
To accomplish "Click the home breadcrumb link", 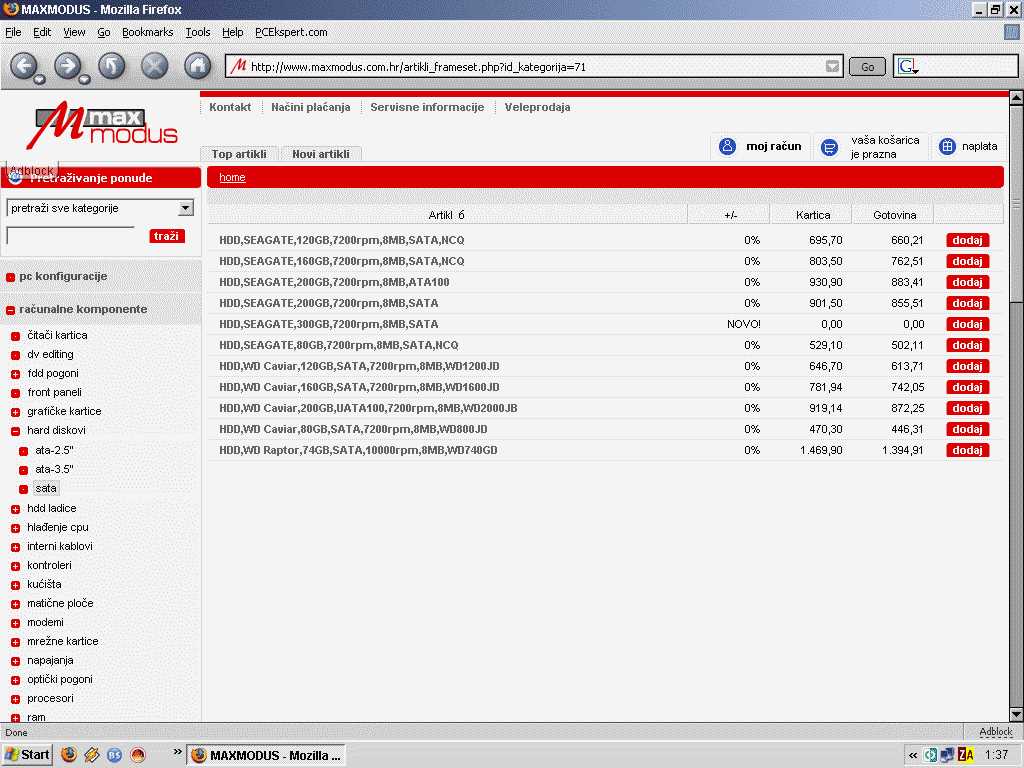I will (x=232, y=177).
